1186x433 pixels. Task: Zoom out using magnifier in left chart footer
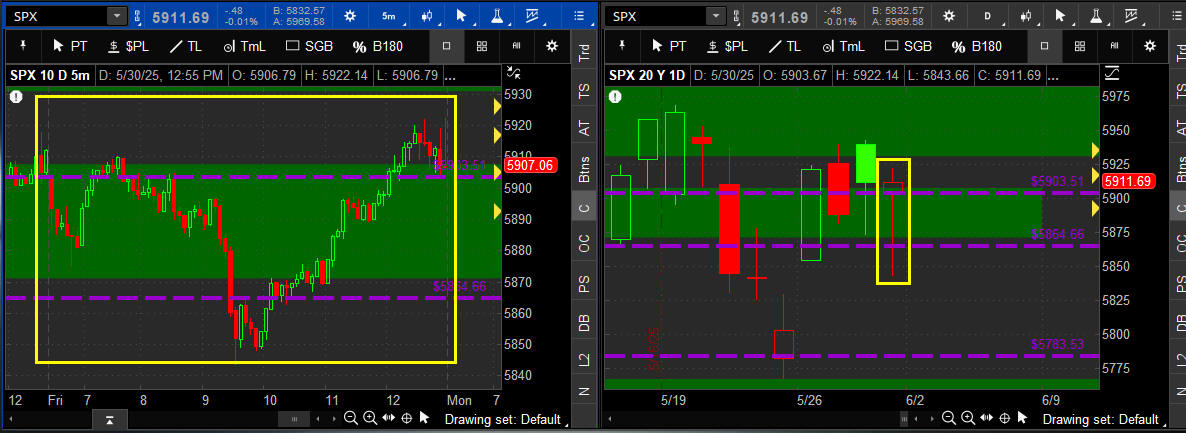(x=350, y=419)
